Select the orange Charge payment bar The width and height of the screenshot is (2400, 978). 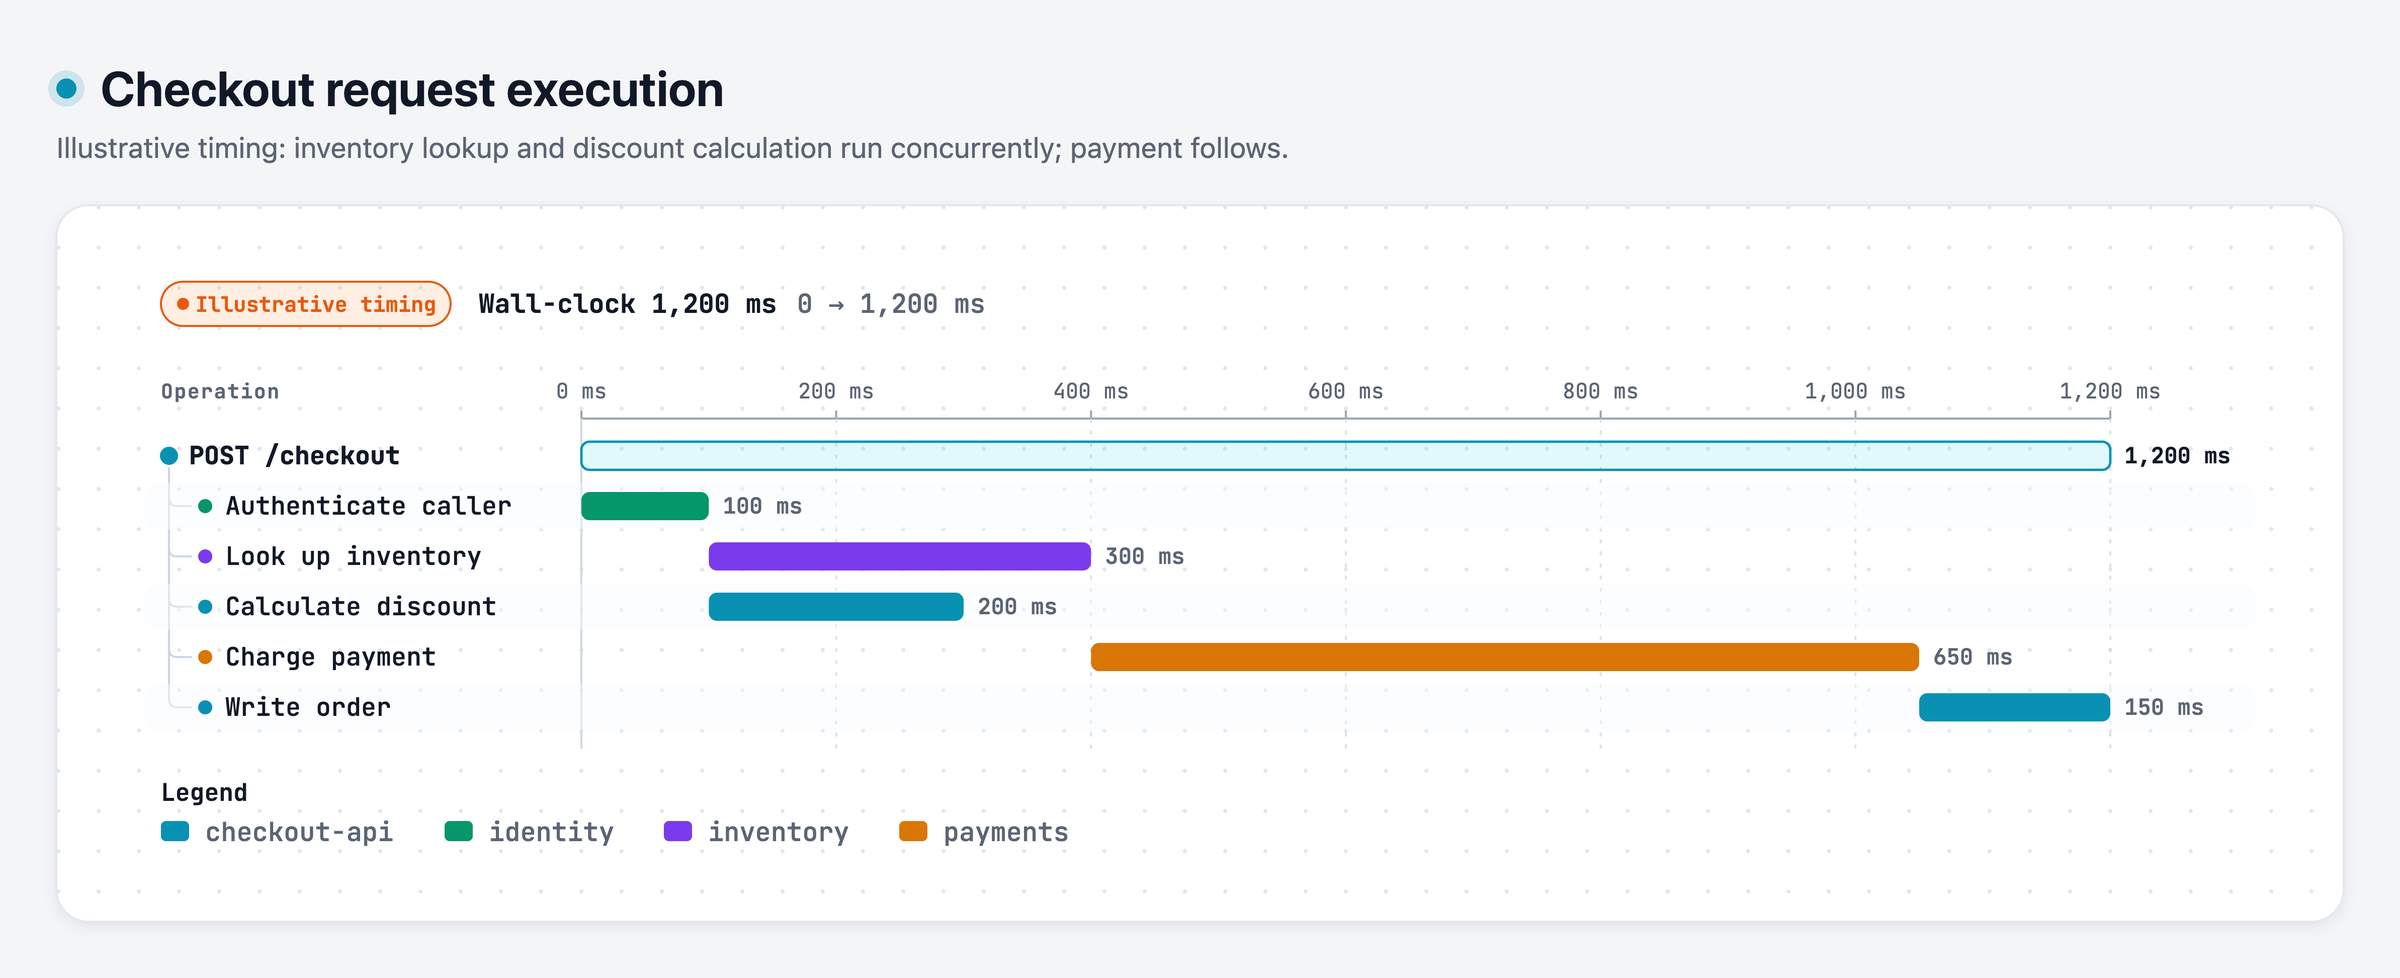click(1505, 657)
